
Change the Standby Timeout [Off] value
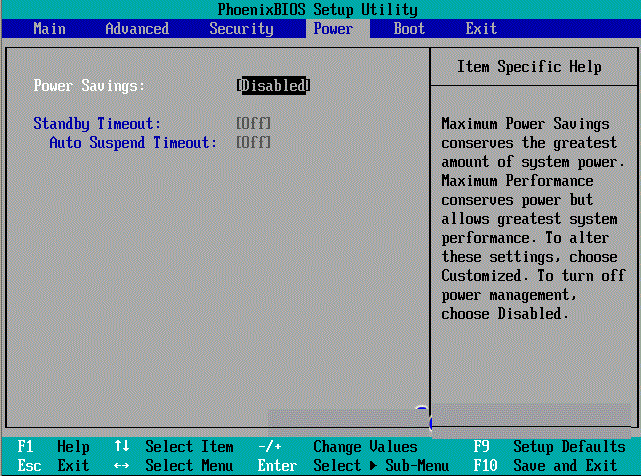[x=253, y=124]
